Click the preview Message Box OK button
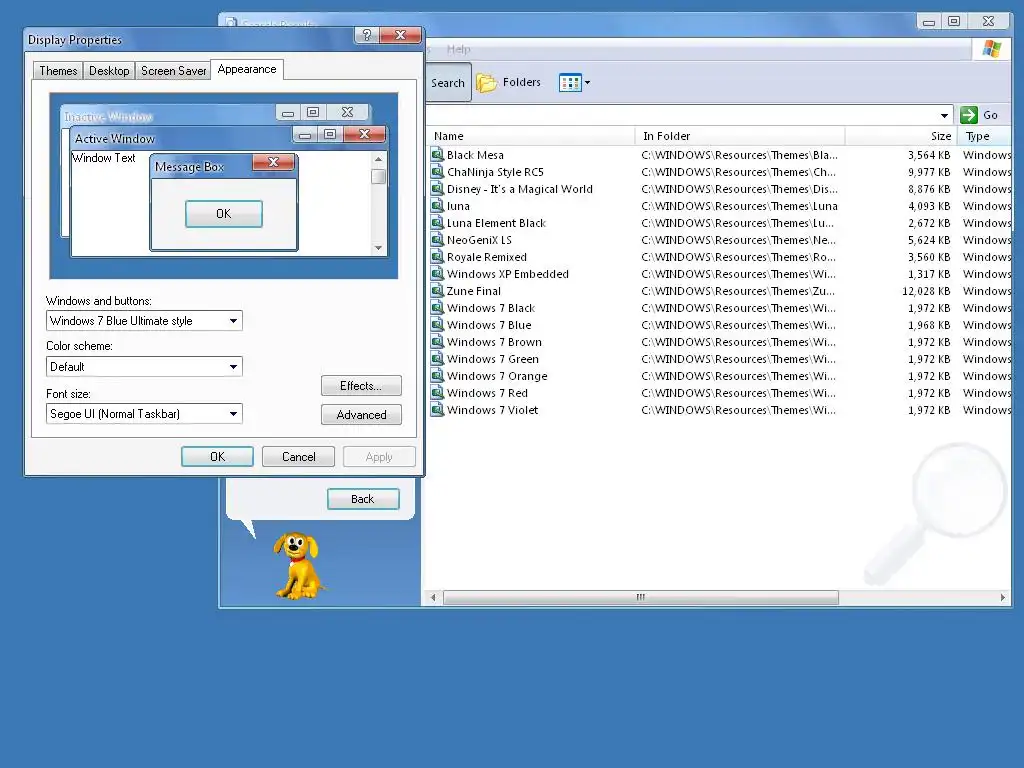The image size is (1024, 768). pos(224,214)
